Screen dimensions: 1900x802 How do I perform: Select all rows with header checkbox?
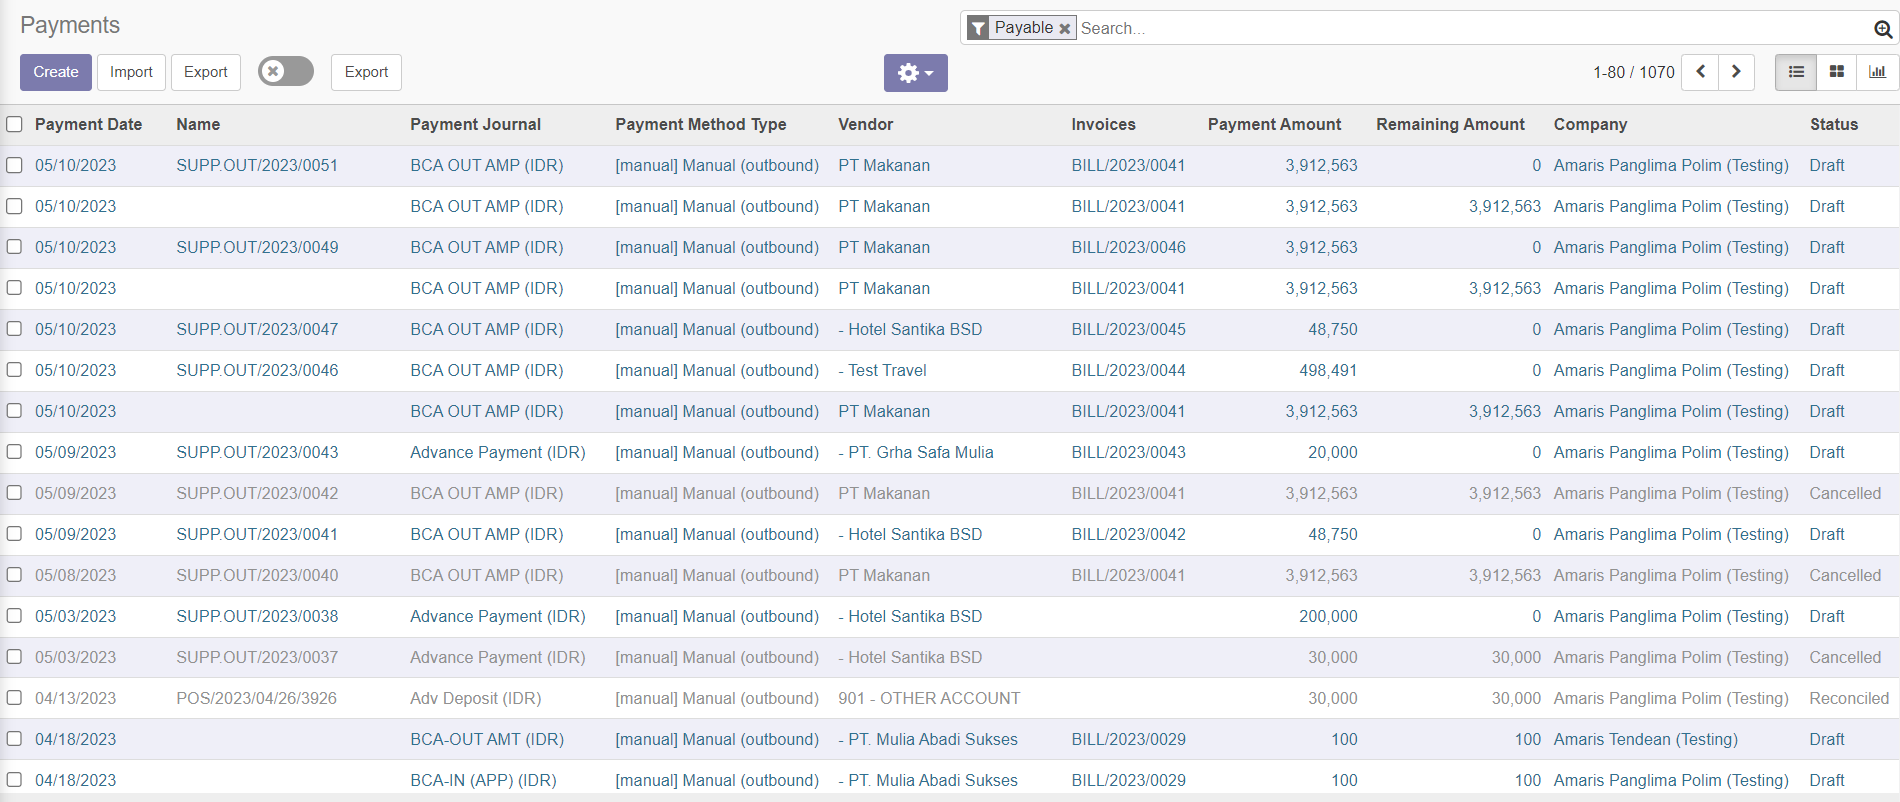coord(14,124)
